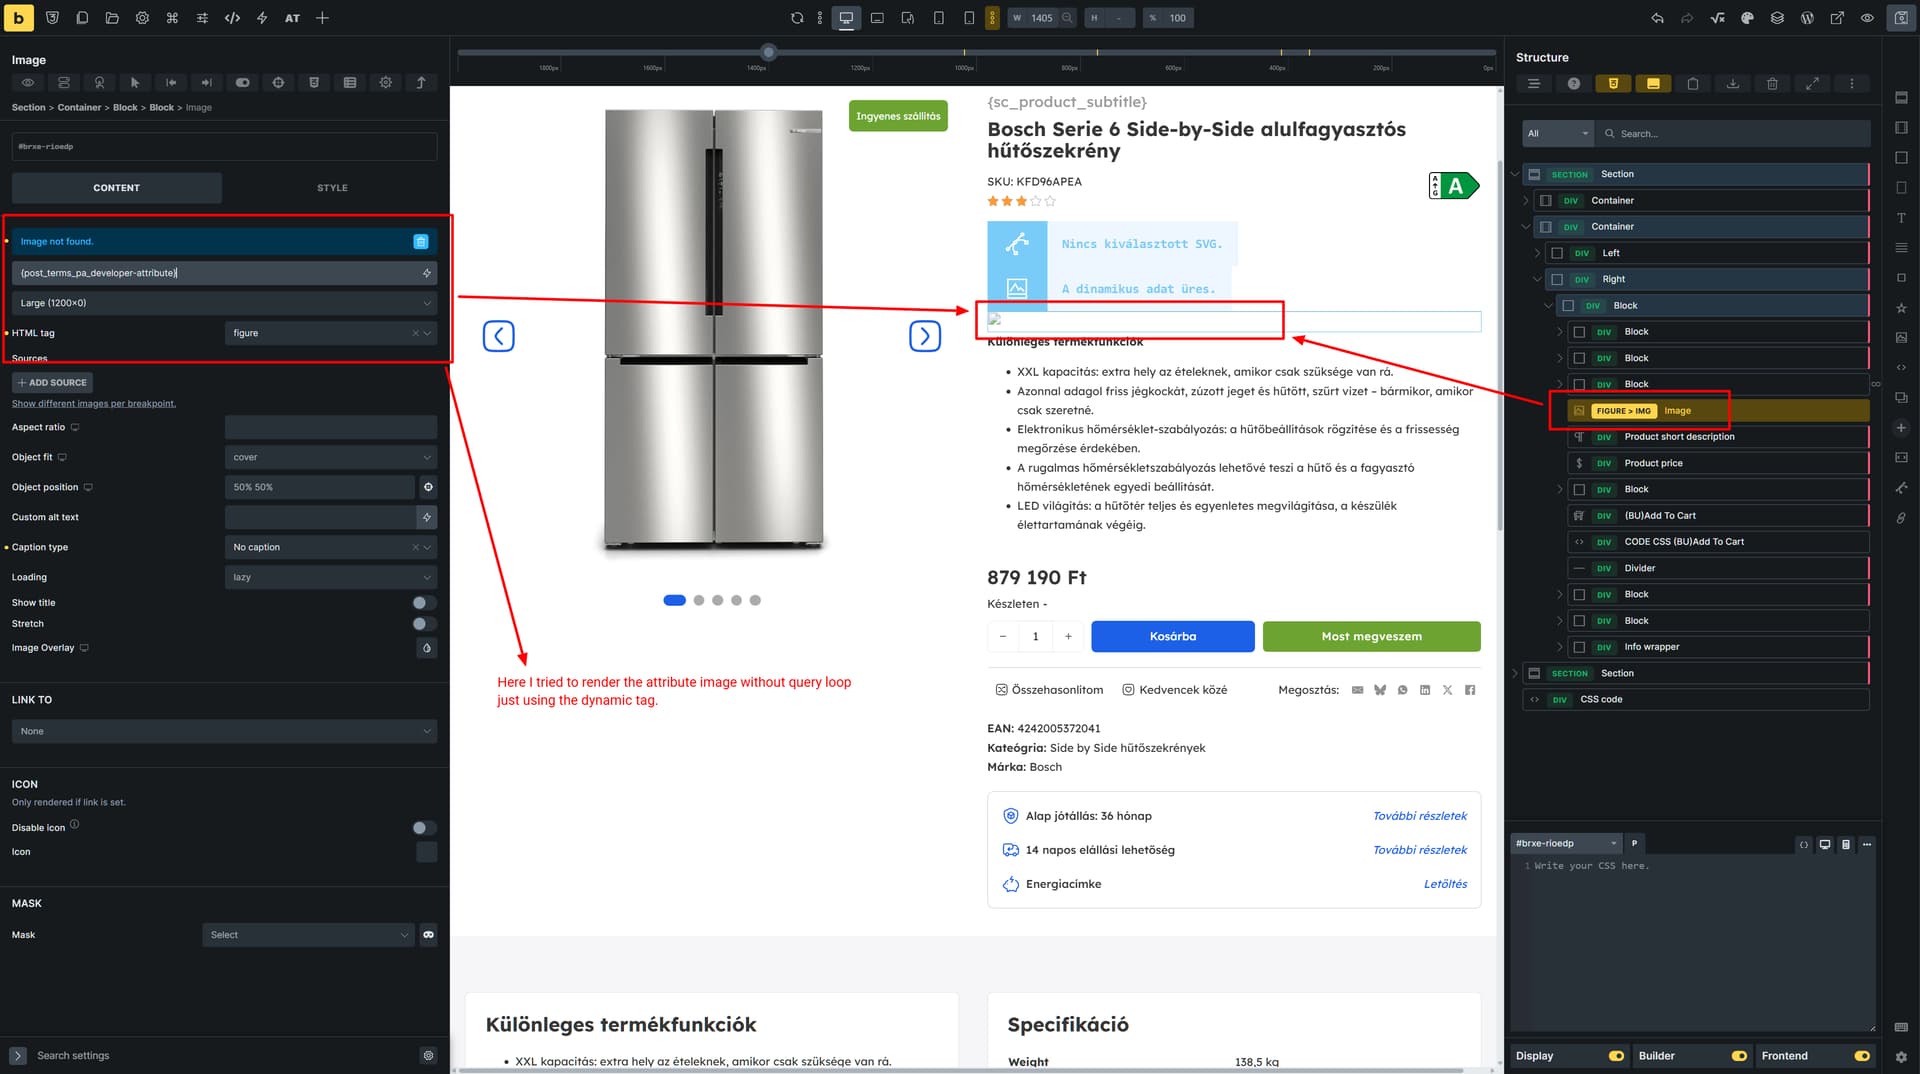Click the undo arrow in top toolbar

1657,18
